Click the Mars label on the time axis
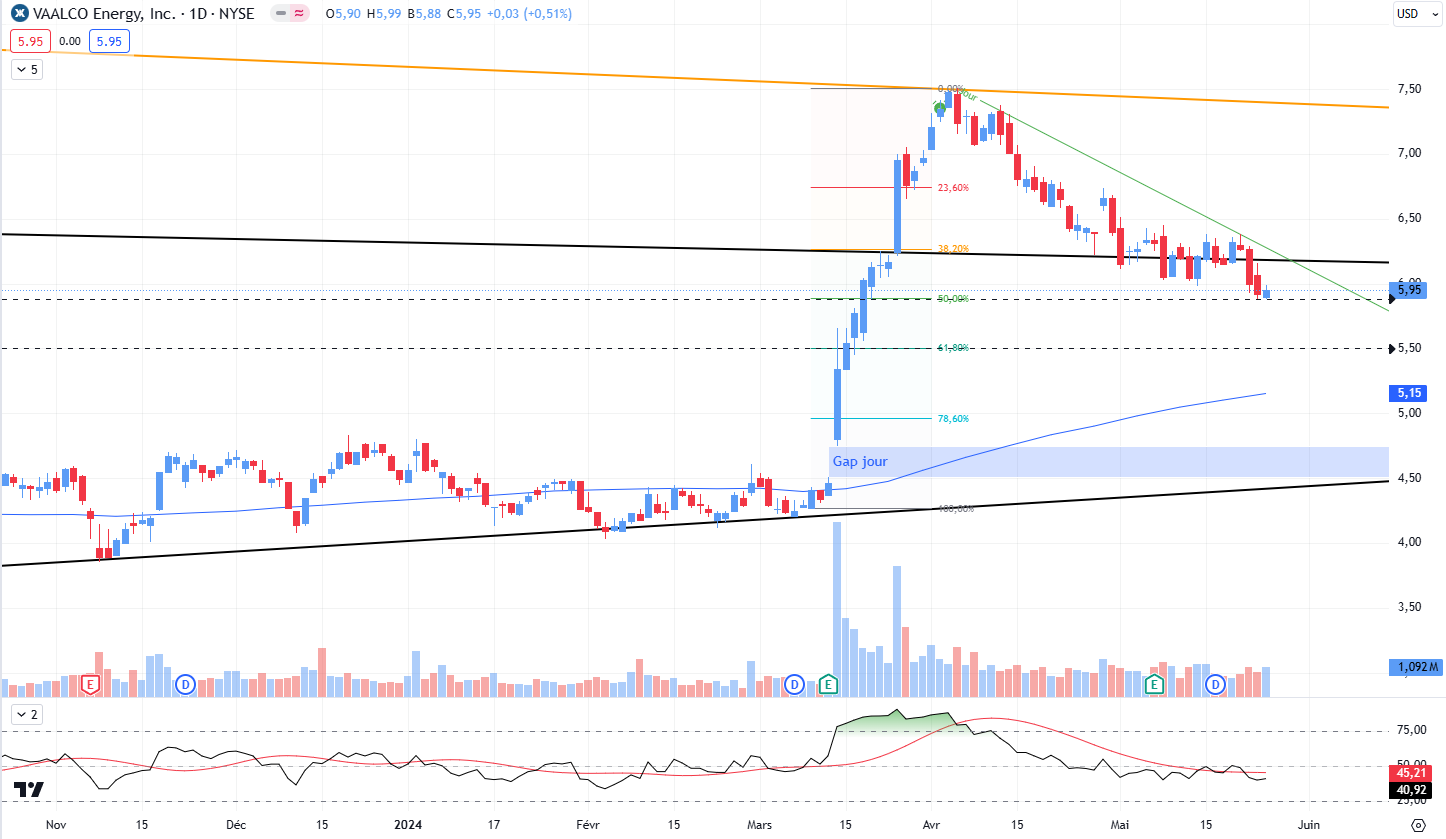The width and height of the screenshot is (1446, 839). coord(759,825)
